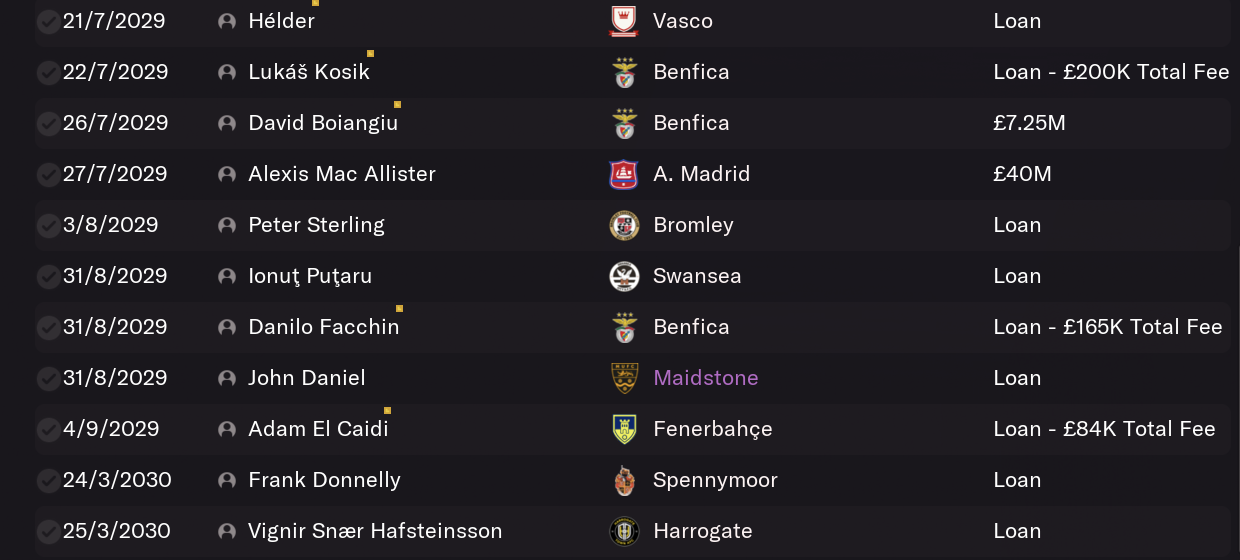Click the £40M transfer fee

(1022, 174)
